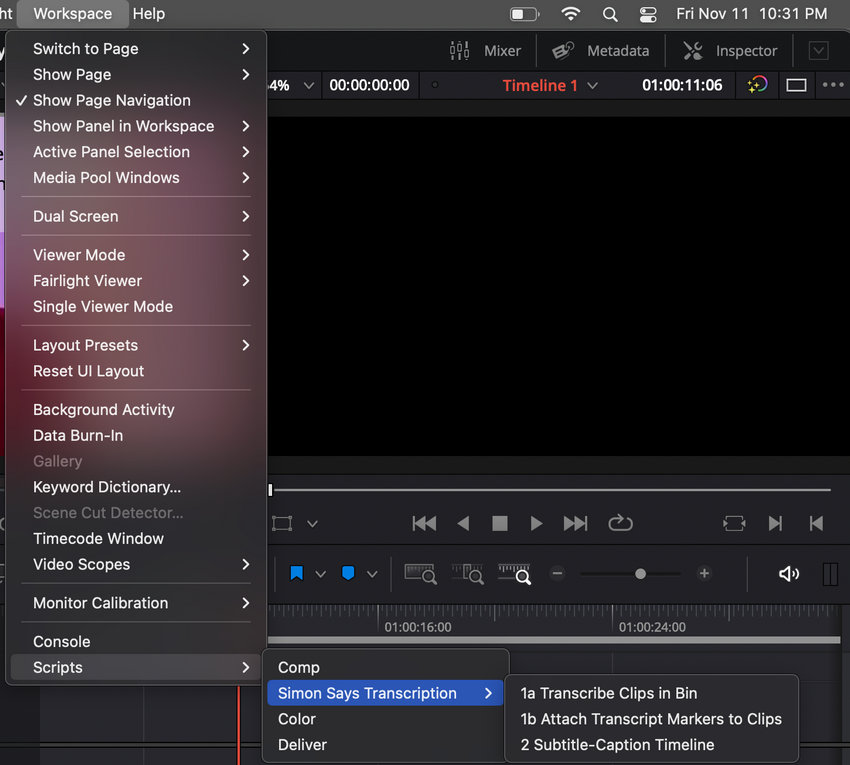Image resolution: width=850 pixels, height=765 pixels.
Task: Open the viewer three-dot options menu
Action: click(833, 85)
